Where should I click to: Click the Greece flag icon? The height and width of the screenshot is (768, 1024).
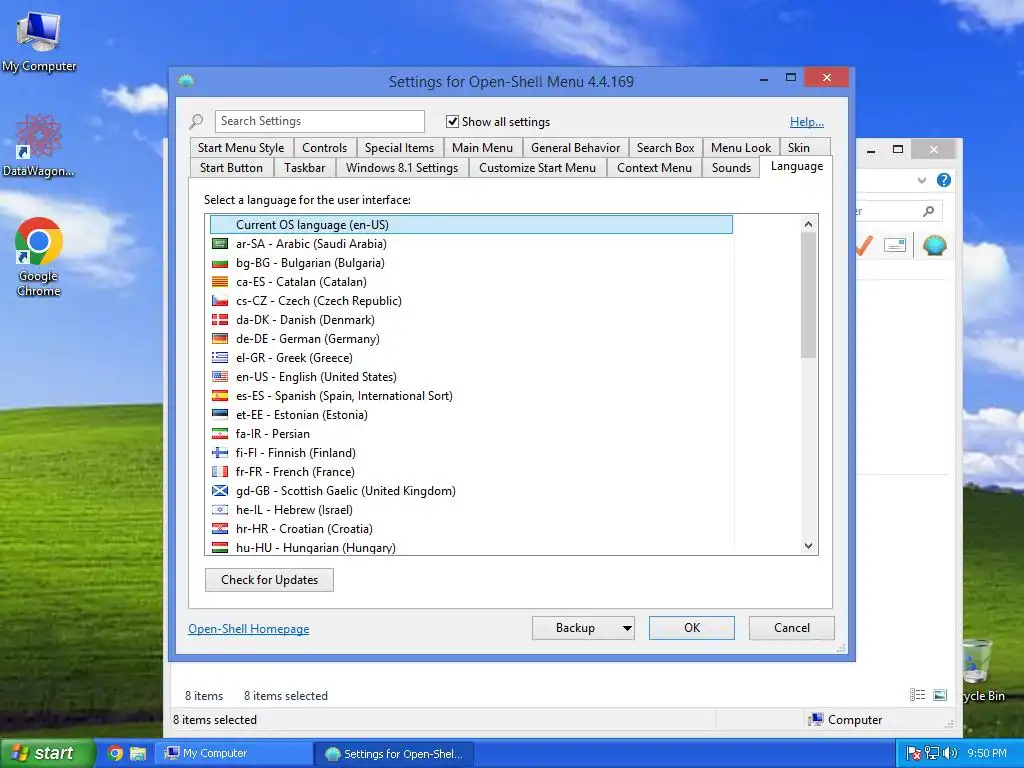coord(220,357)
